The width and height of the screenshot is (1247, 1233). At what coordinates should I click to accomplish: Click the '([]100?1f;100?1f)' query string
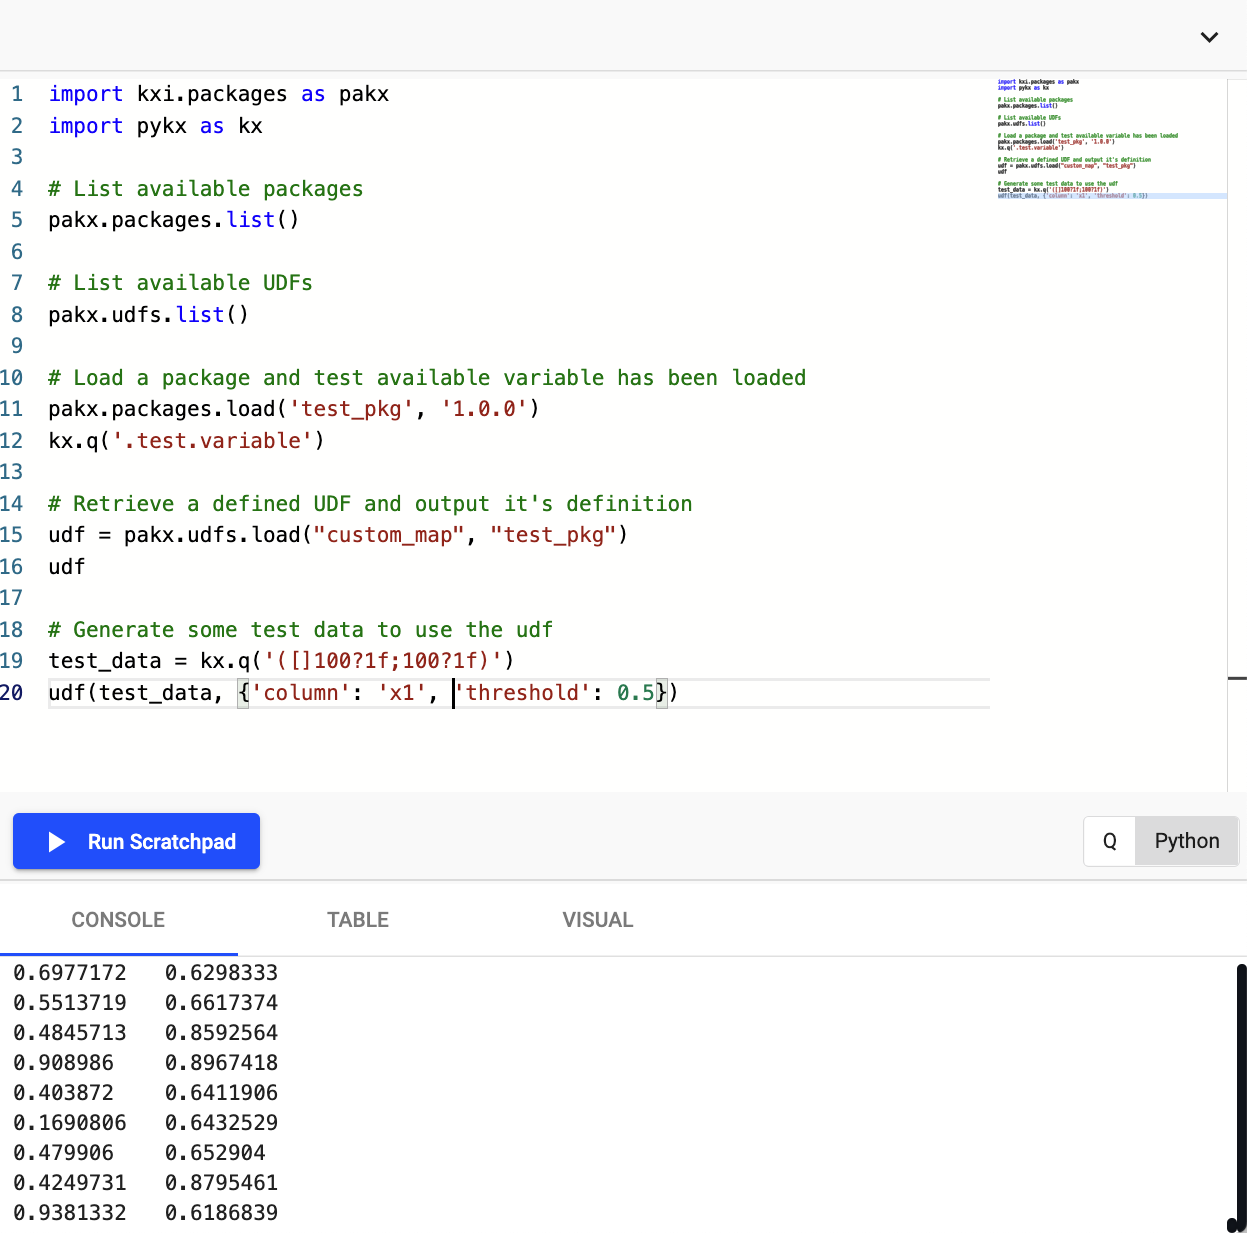(x=383, y=661)
